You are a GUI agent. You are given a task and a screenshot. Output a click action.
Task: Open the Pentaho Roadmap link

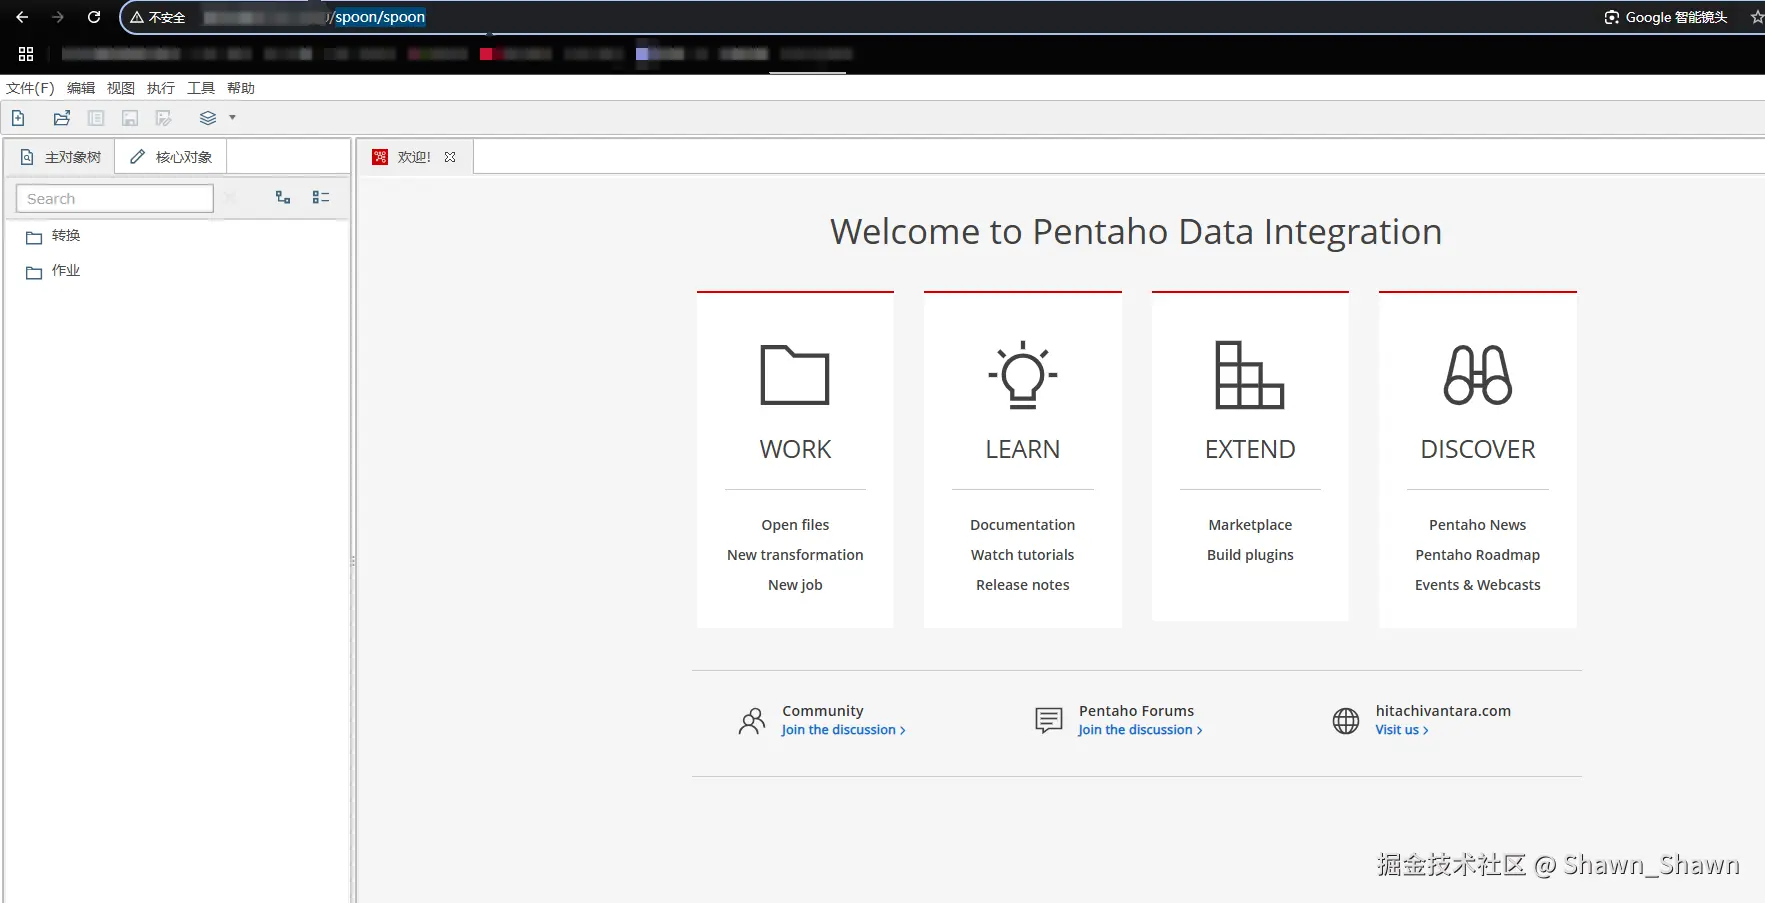click(1478, 555)
